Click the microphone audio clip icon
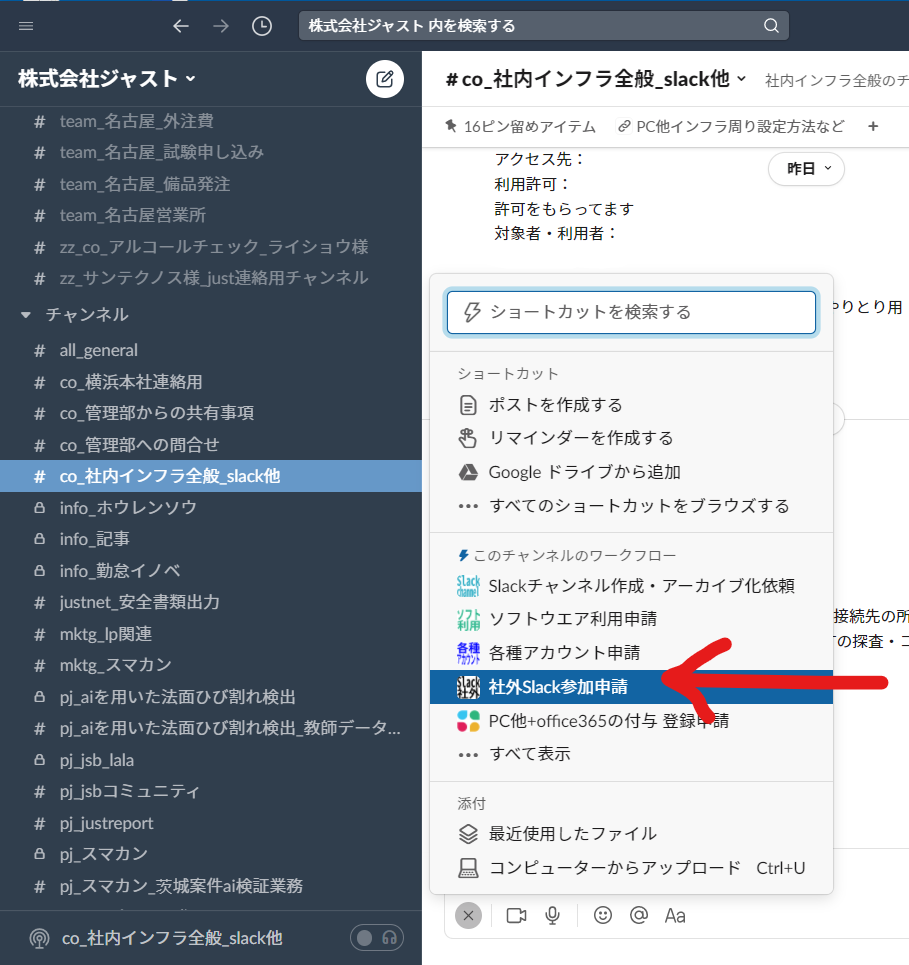The image size is (909, 965). (553, 916)
